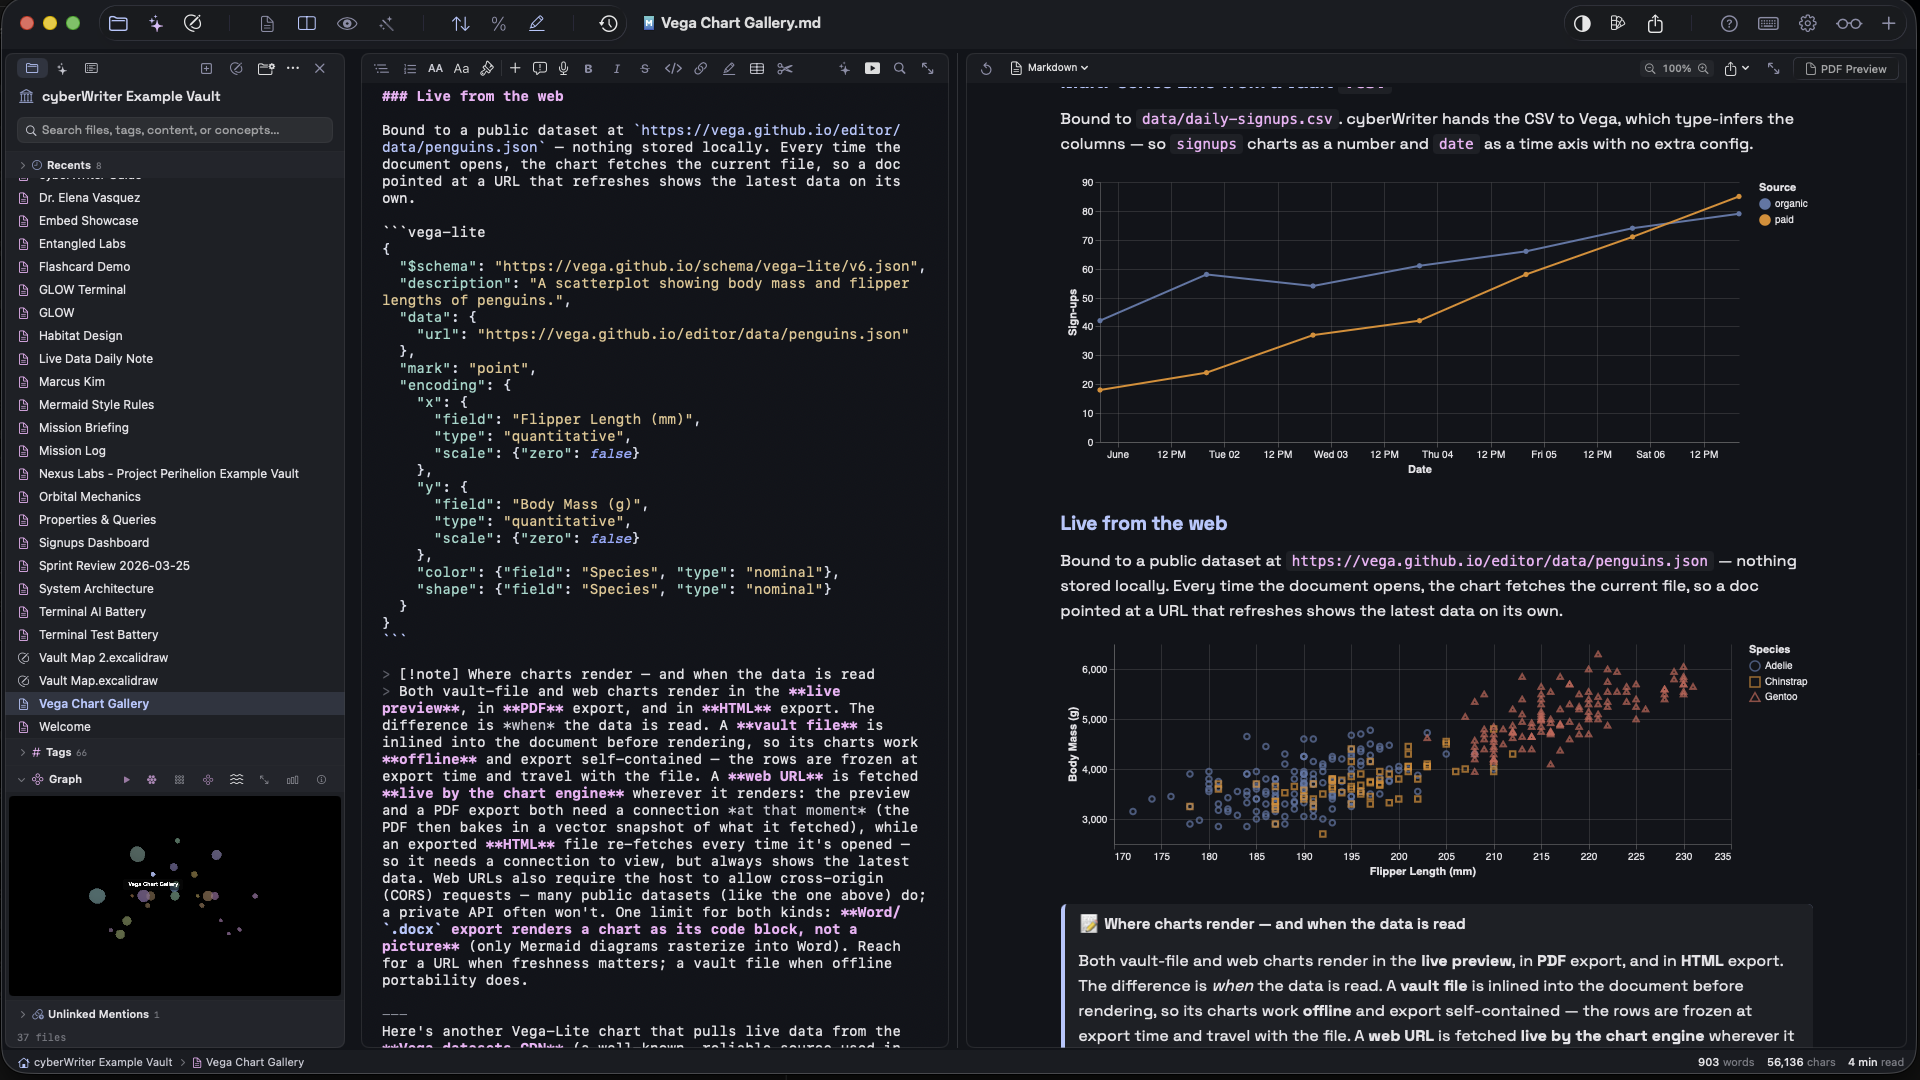Viewport: 1920px width, 1080px height.
Task: Open the Markdown format dropdown
Action: point(1049,69)
